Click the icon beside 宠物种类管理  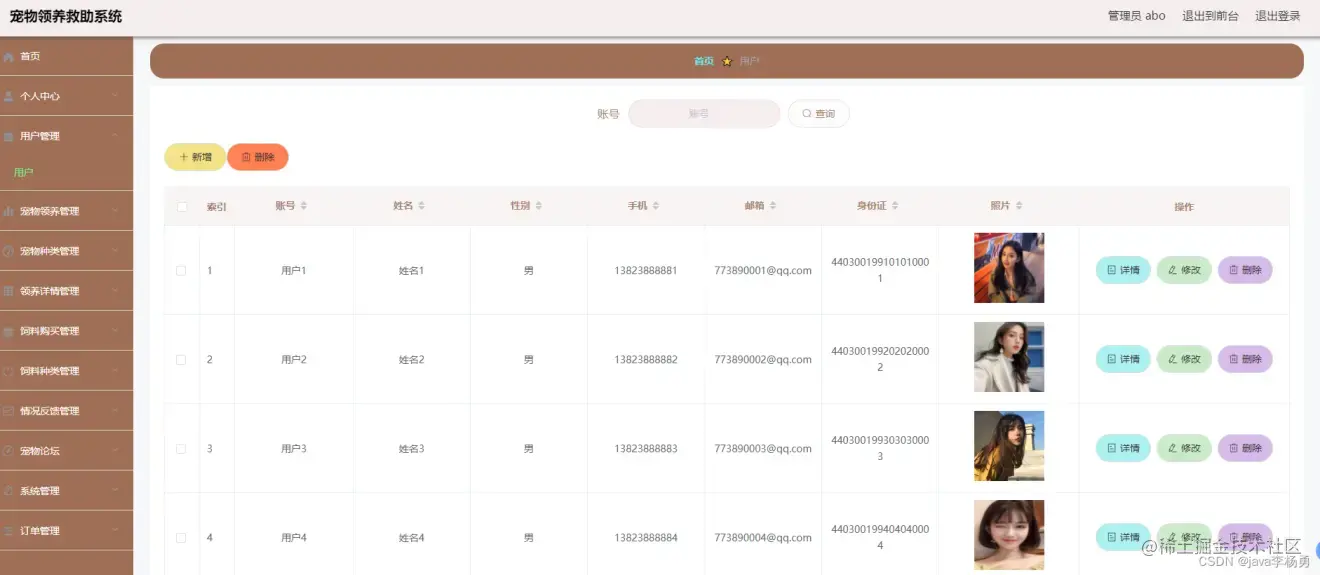coord(9,252)
